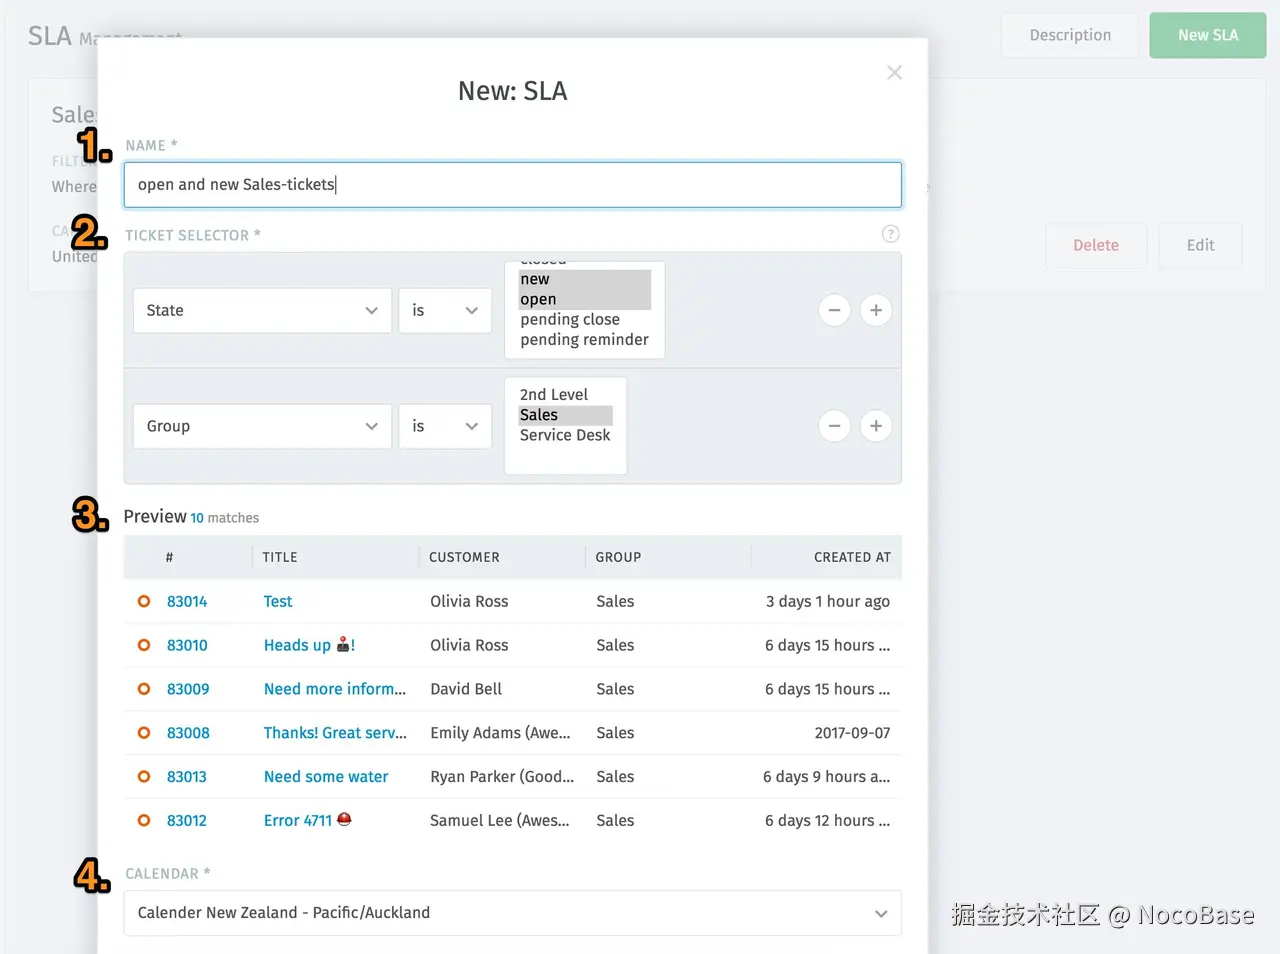Add a condition after the State row
Viewport: 1280px width, 954px height.
tap(876, 310)
